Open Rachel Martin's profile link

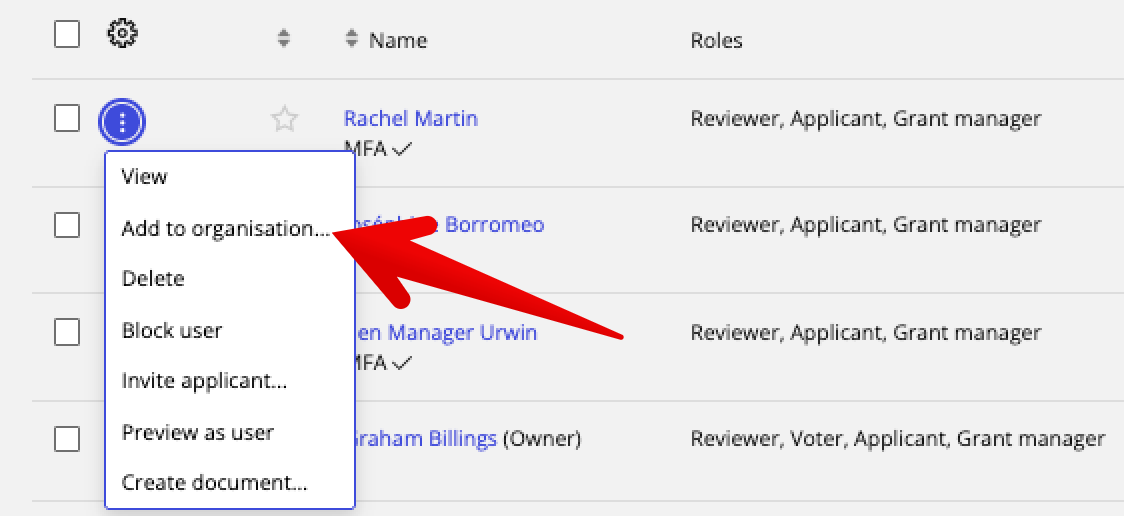coord(411,118)
